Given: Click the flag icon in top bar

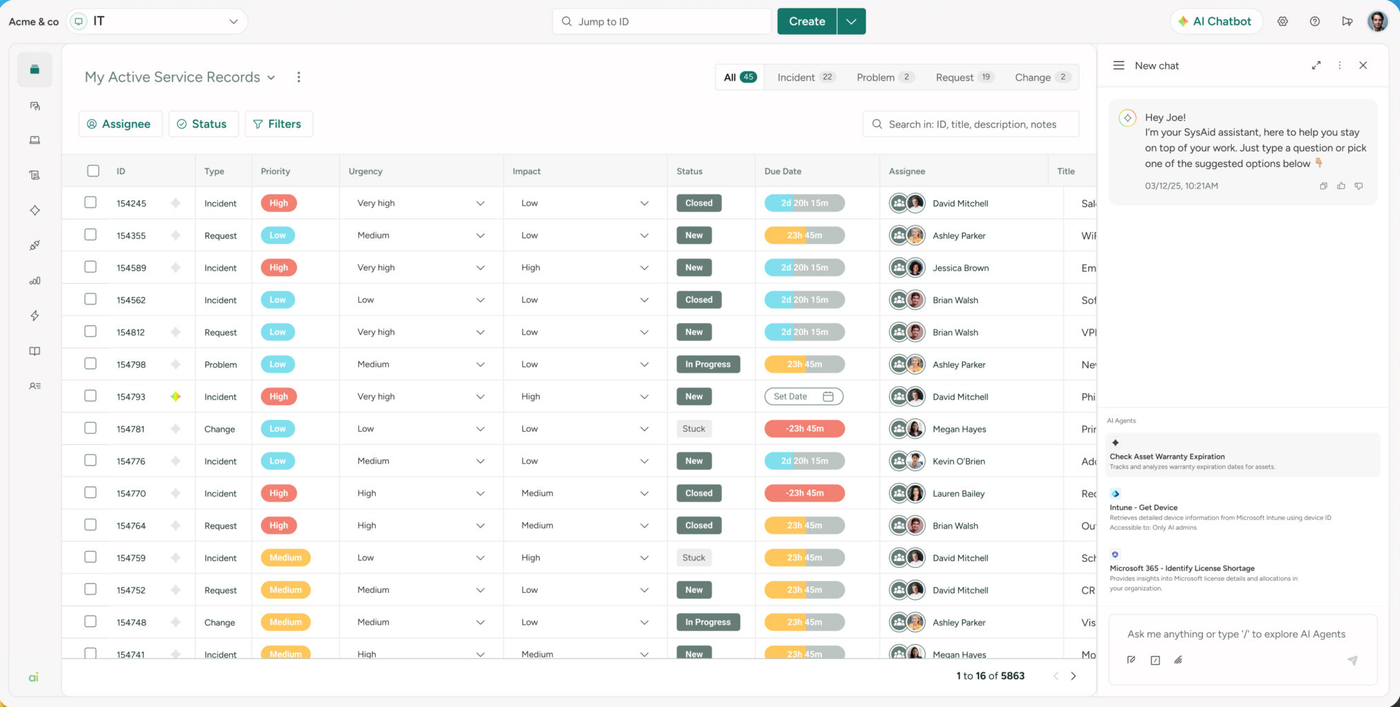Looking at the screenshot, I should tap(1347, 21).
